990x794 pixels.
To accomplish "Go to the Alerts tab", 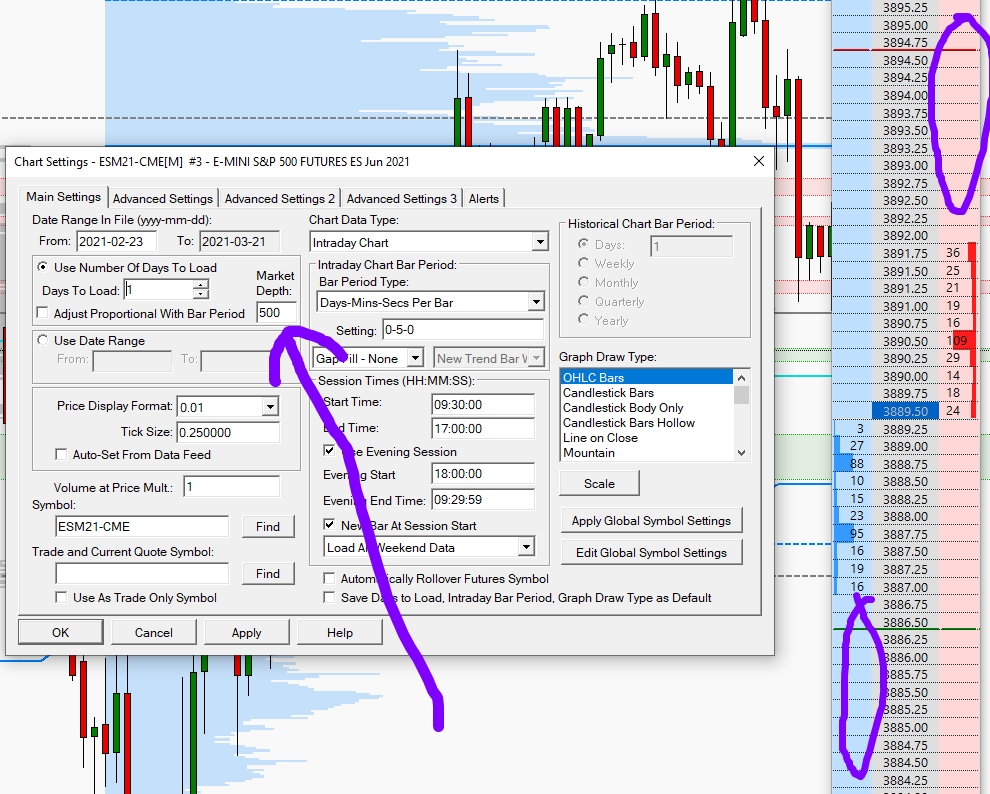I will click(x=484, y=198).
